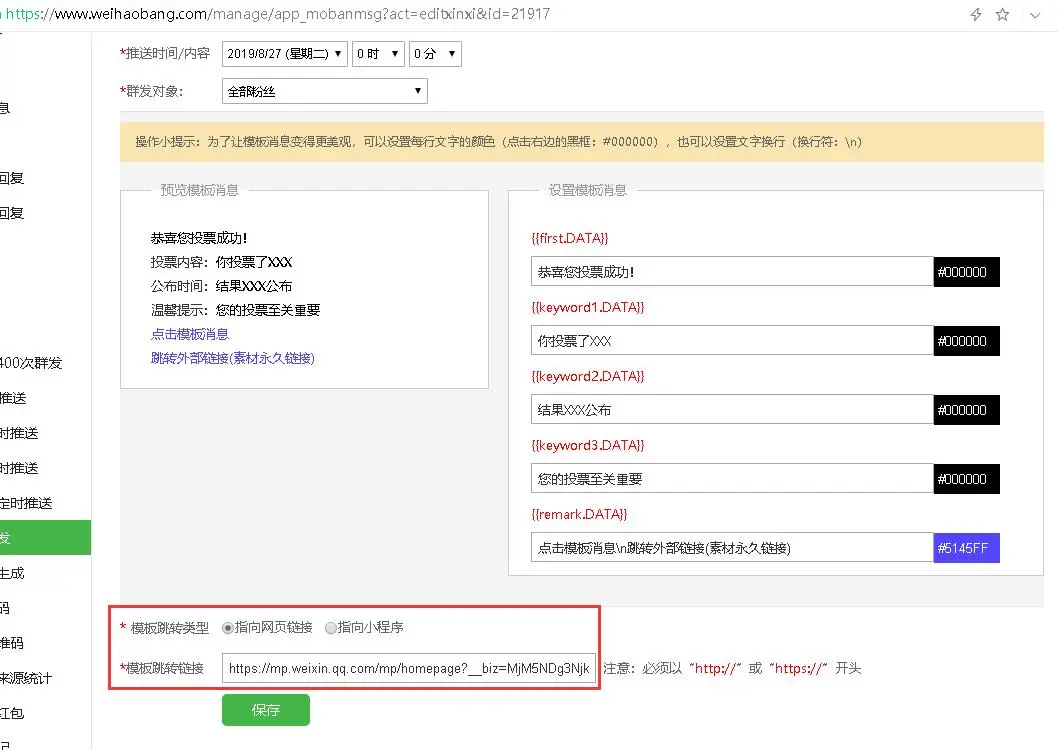Image resolution: width=1058 pixels, height=750 pixels.
Task: Open the 全部粉丝 audience dropdown
Action: pos(325,91)
